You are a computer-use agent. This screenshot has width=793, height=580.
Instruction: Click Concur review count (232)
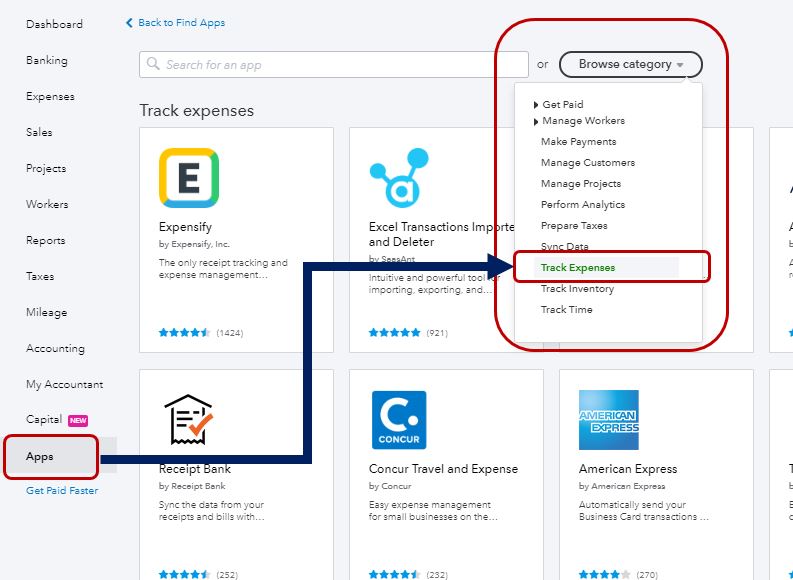pos(437,575)
